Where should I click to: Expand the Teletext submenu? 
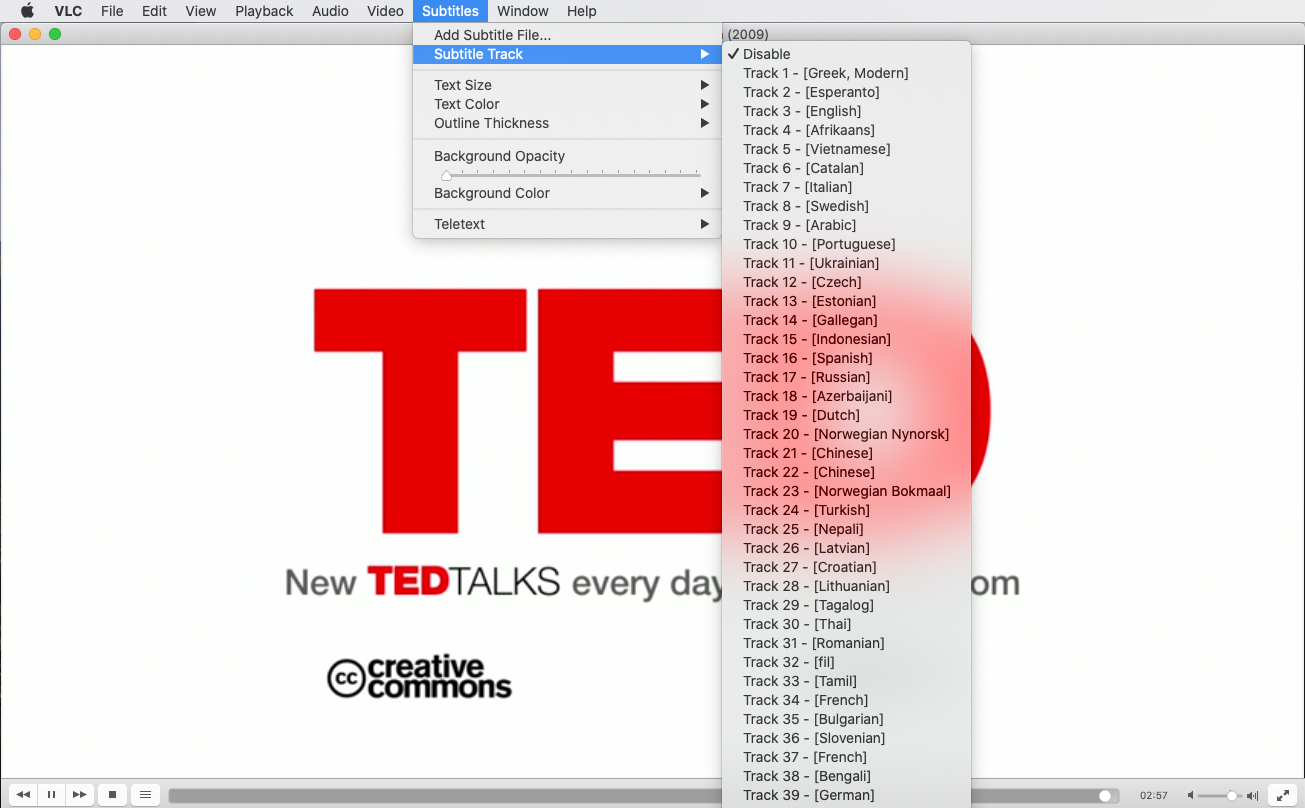567,224
